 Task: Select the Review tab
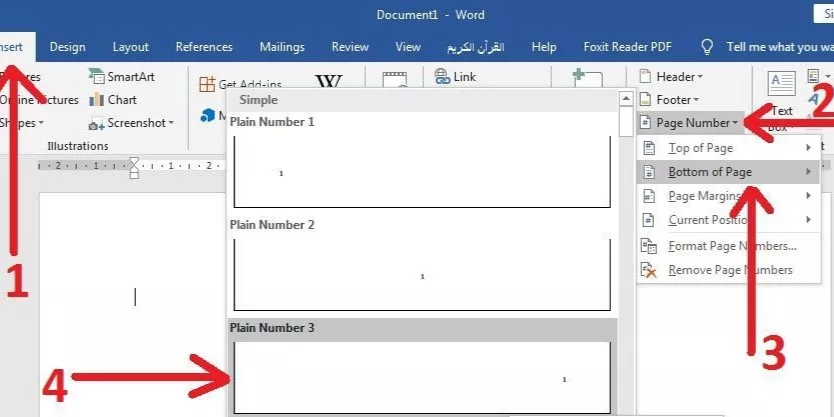pyautogui.click(x=350, y=47)
